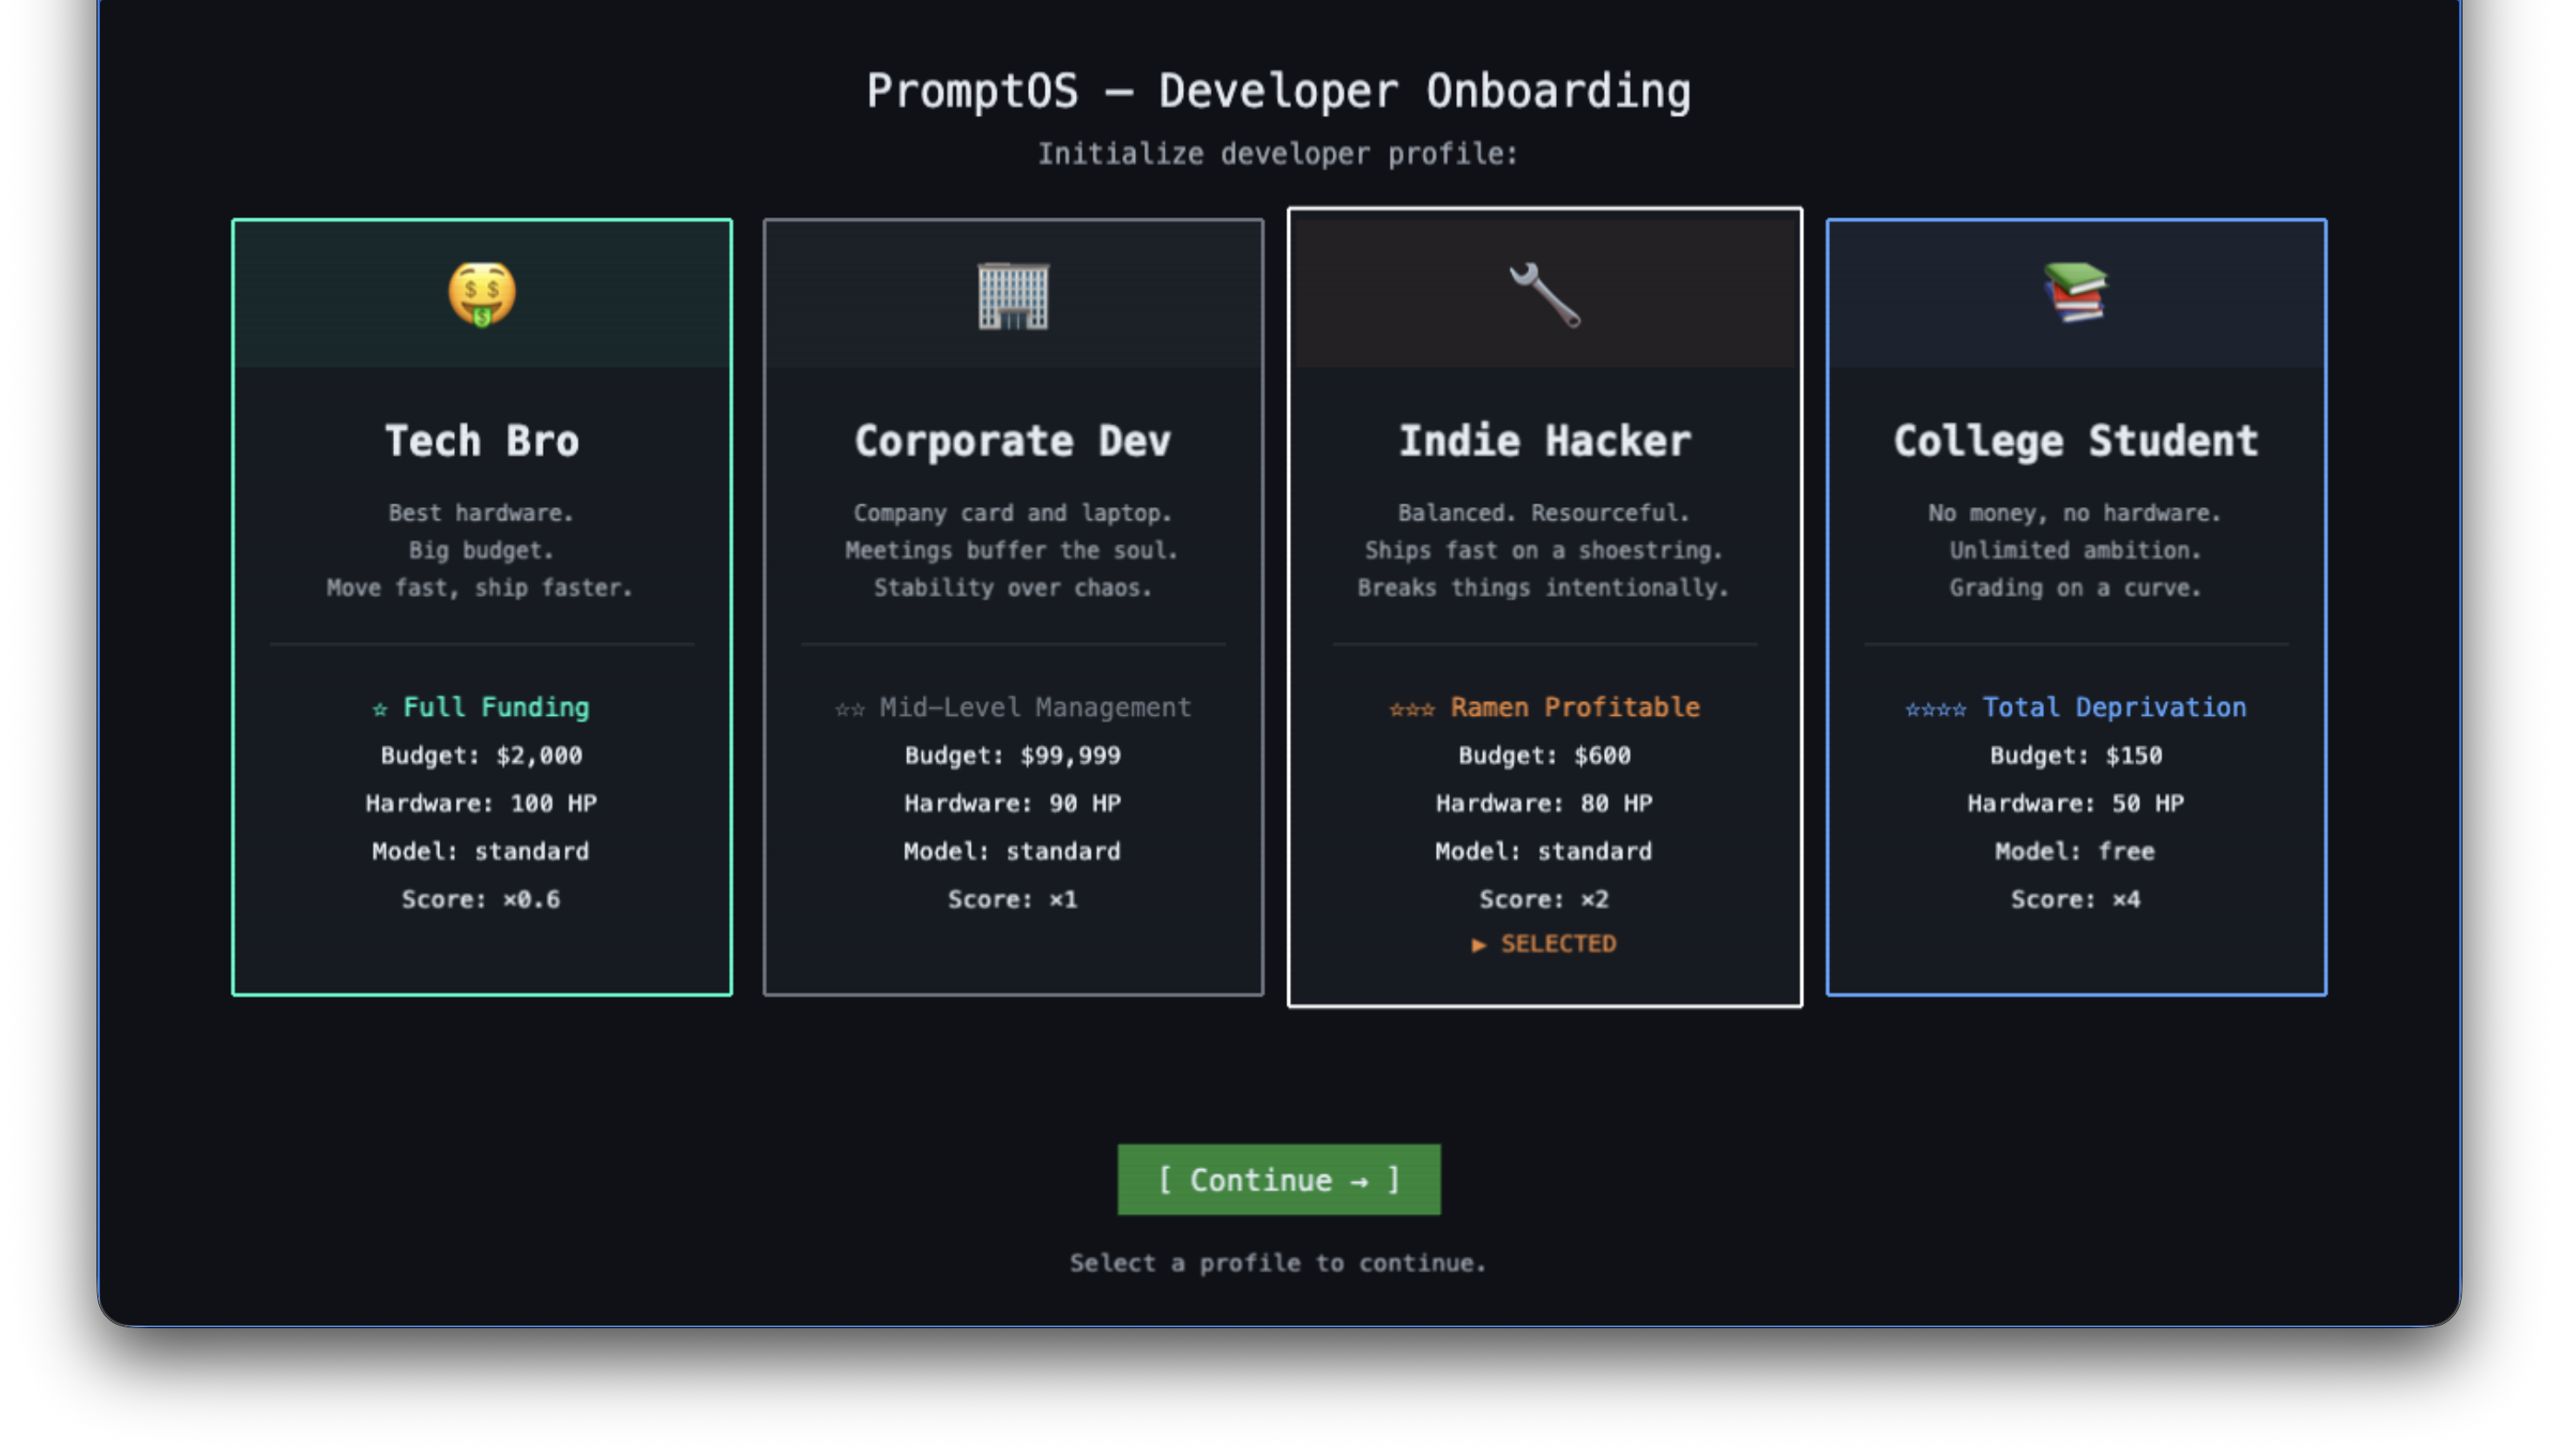Click the orange SELECTED indicator
Image resolution: width=2559 pixels, height=1456 pixels.
tap(1544, 944)
